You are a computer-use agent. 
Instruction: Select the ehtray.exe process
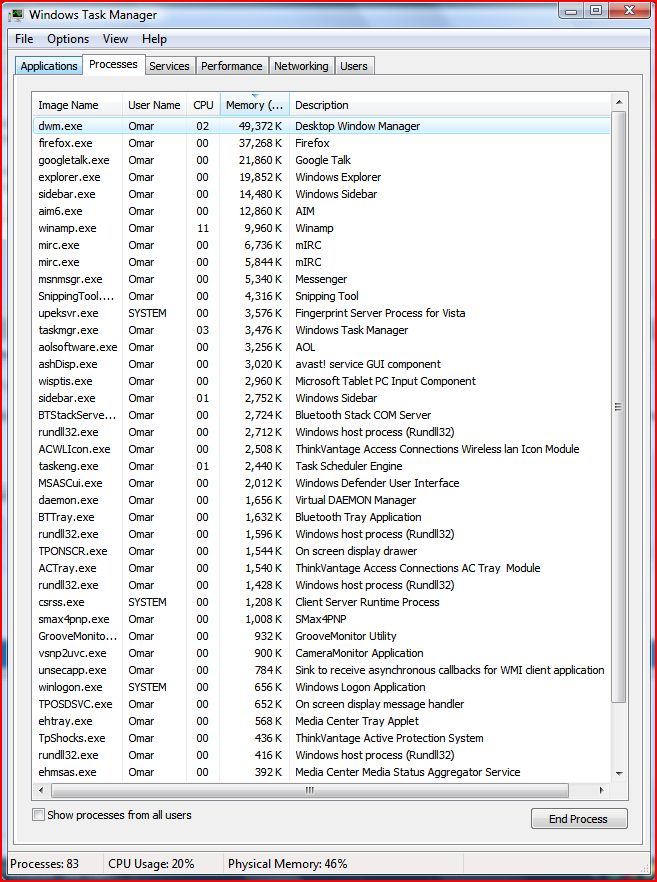pyautogui.click(x=321, y=721)
